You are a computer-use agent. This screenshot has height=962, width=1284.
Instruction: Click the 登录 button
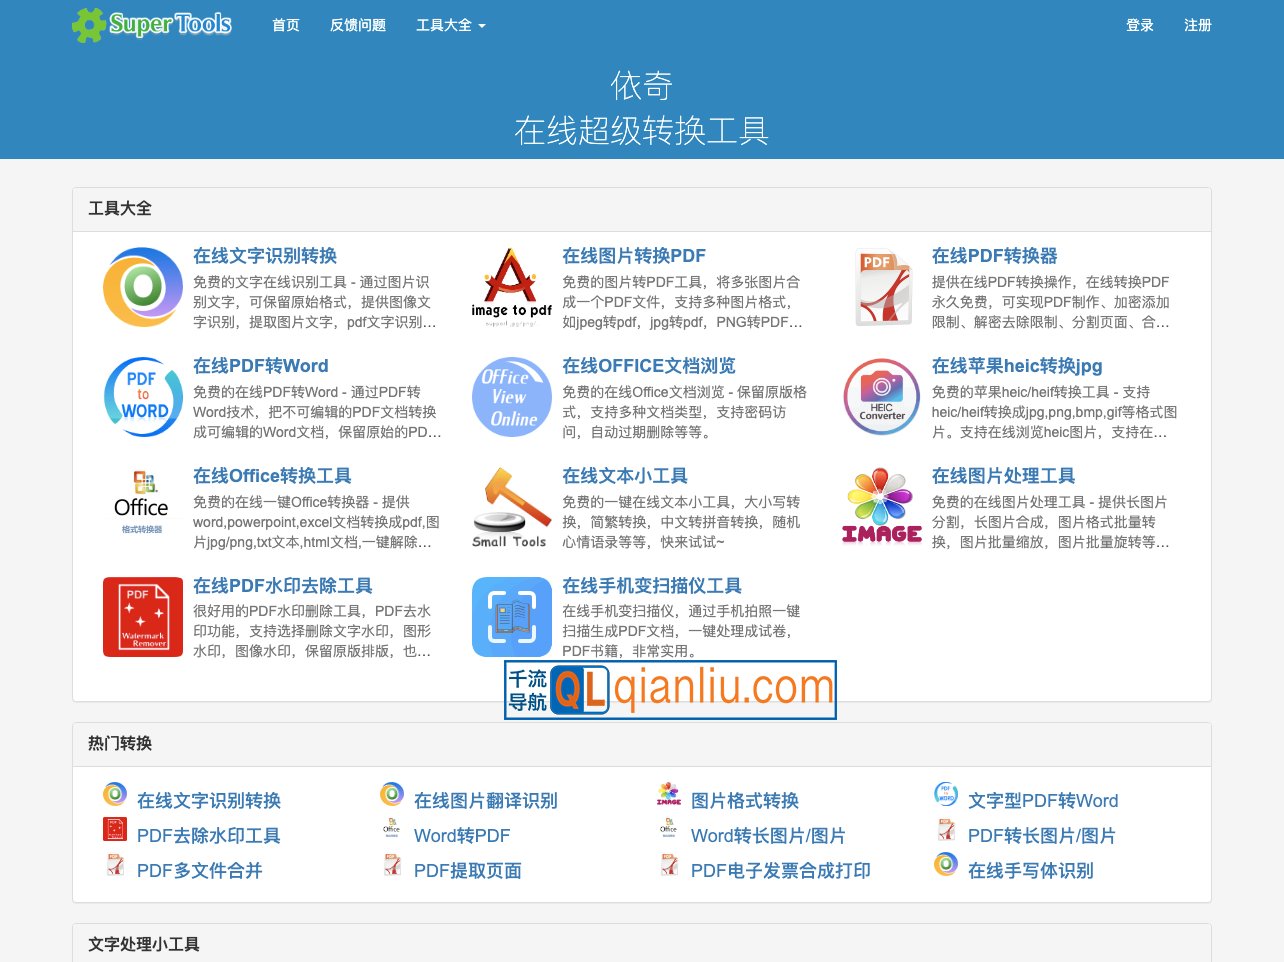1139,26
